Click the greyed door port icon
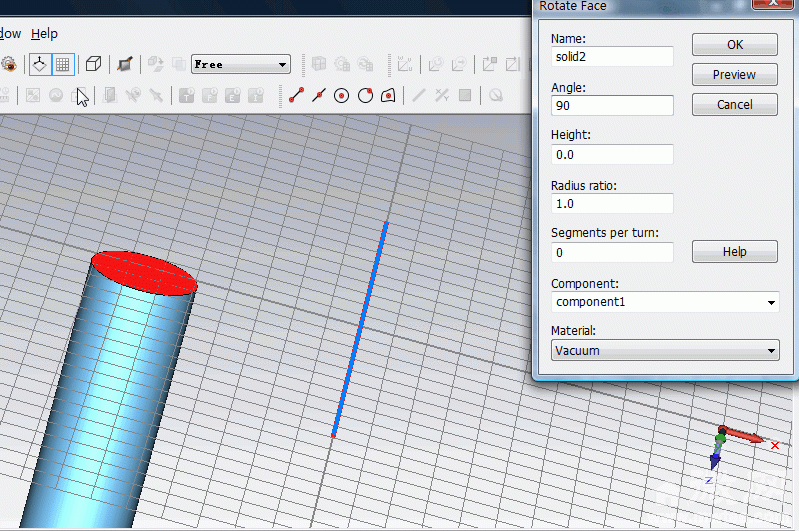799x531 pixels. click(110, 95)
